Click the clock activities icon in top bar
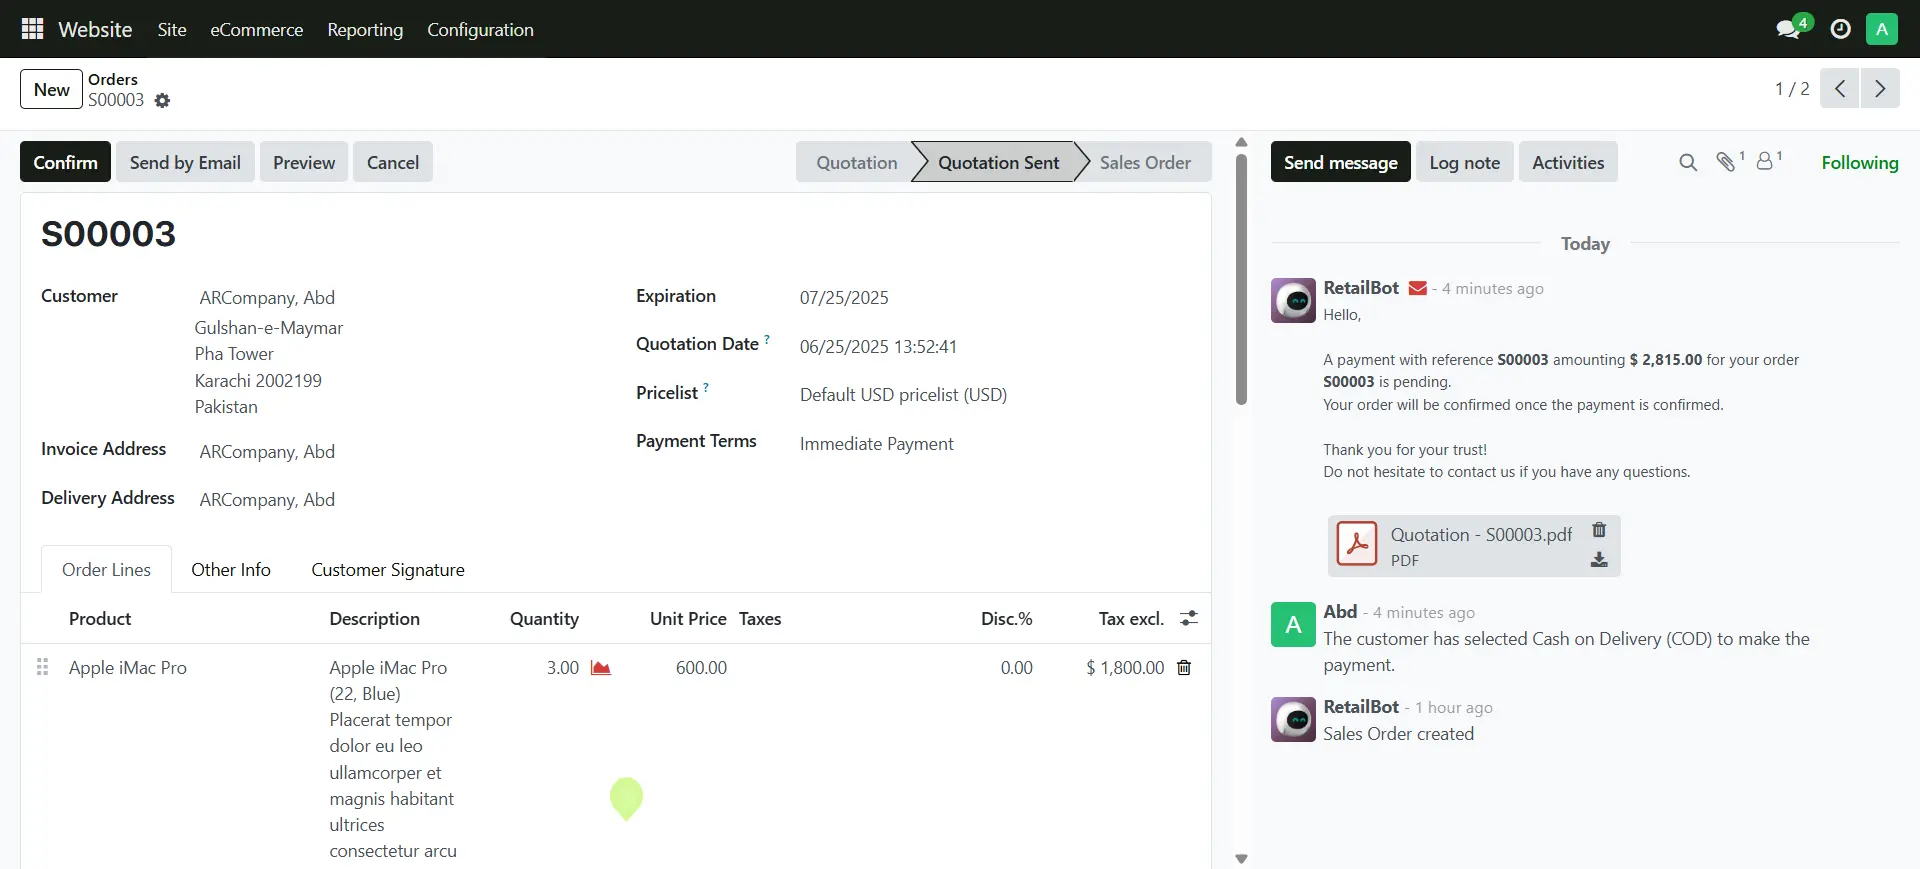Screen dimensions: 1920x869 pos(1840,29)
